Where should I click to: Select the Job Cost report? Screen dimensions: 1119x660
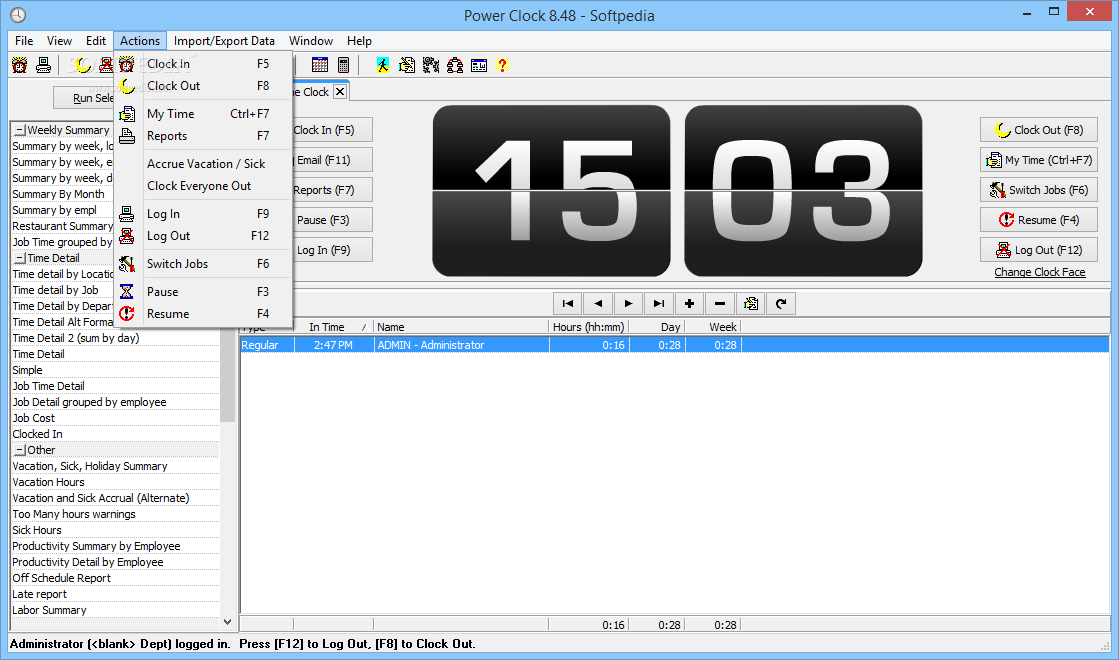pos(115,418)
